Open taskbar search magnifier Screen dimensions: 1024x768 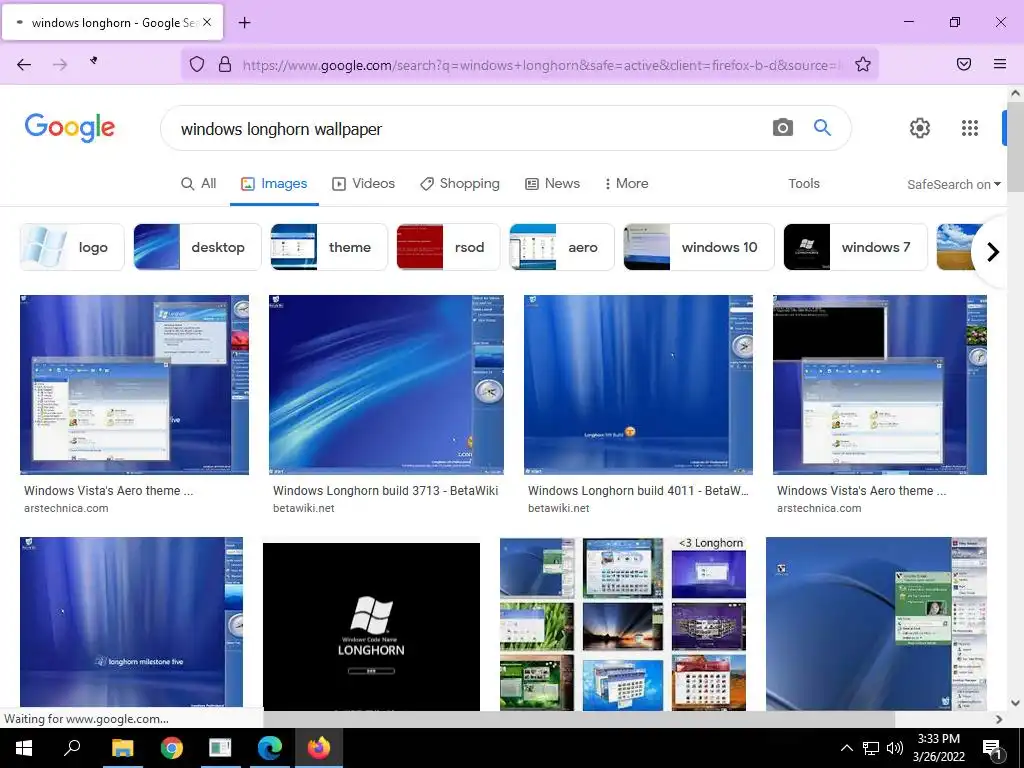[x=72, y=748]
